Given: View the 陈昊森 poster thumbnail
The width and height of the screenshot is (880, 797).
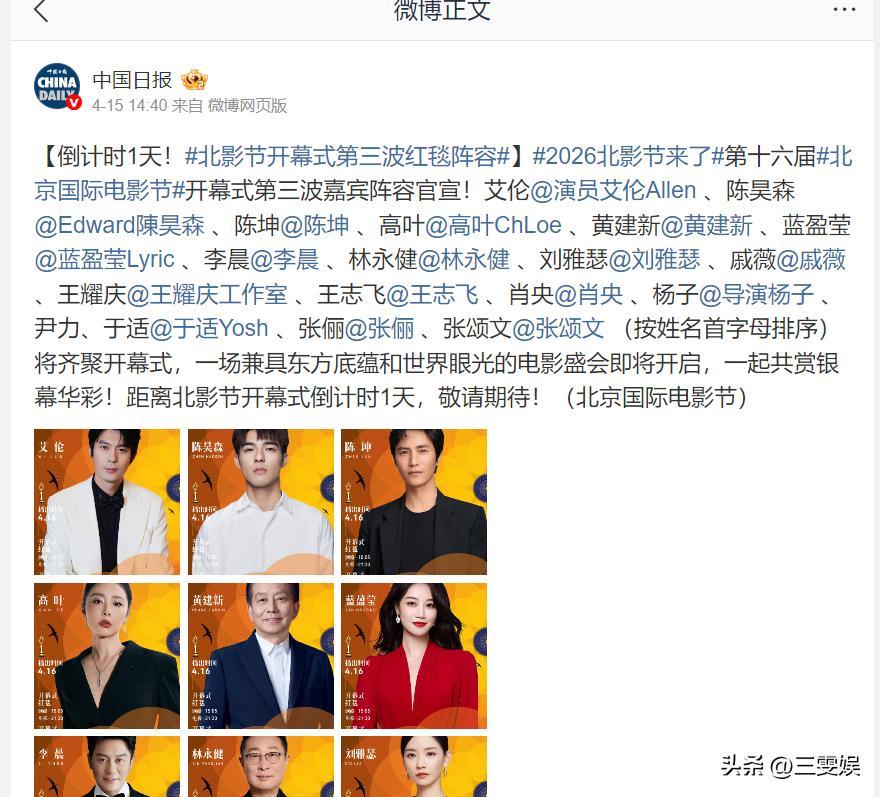Looking at the screenshot, I should point(261,502).
